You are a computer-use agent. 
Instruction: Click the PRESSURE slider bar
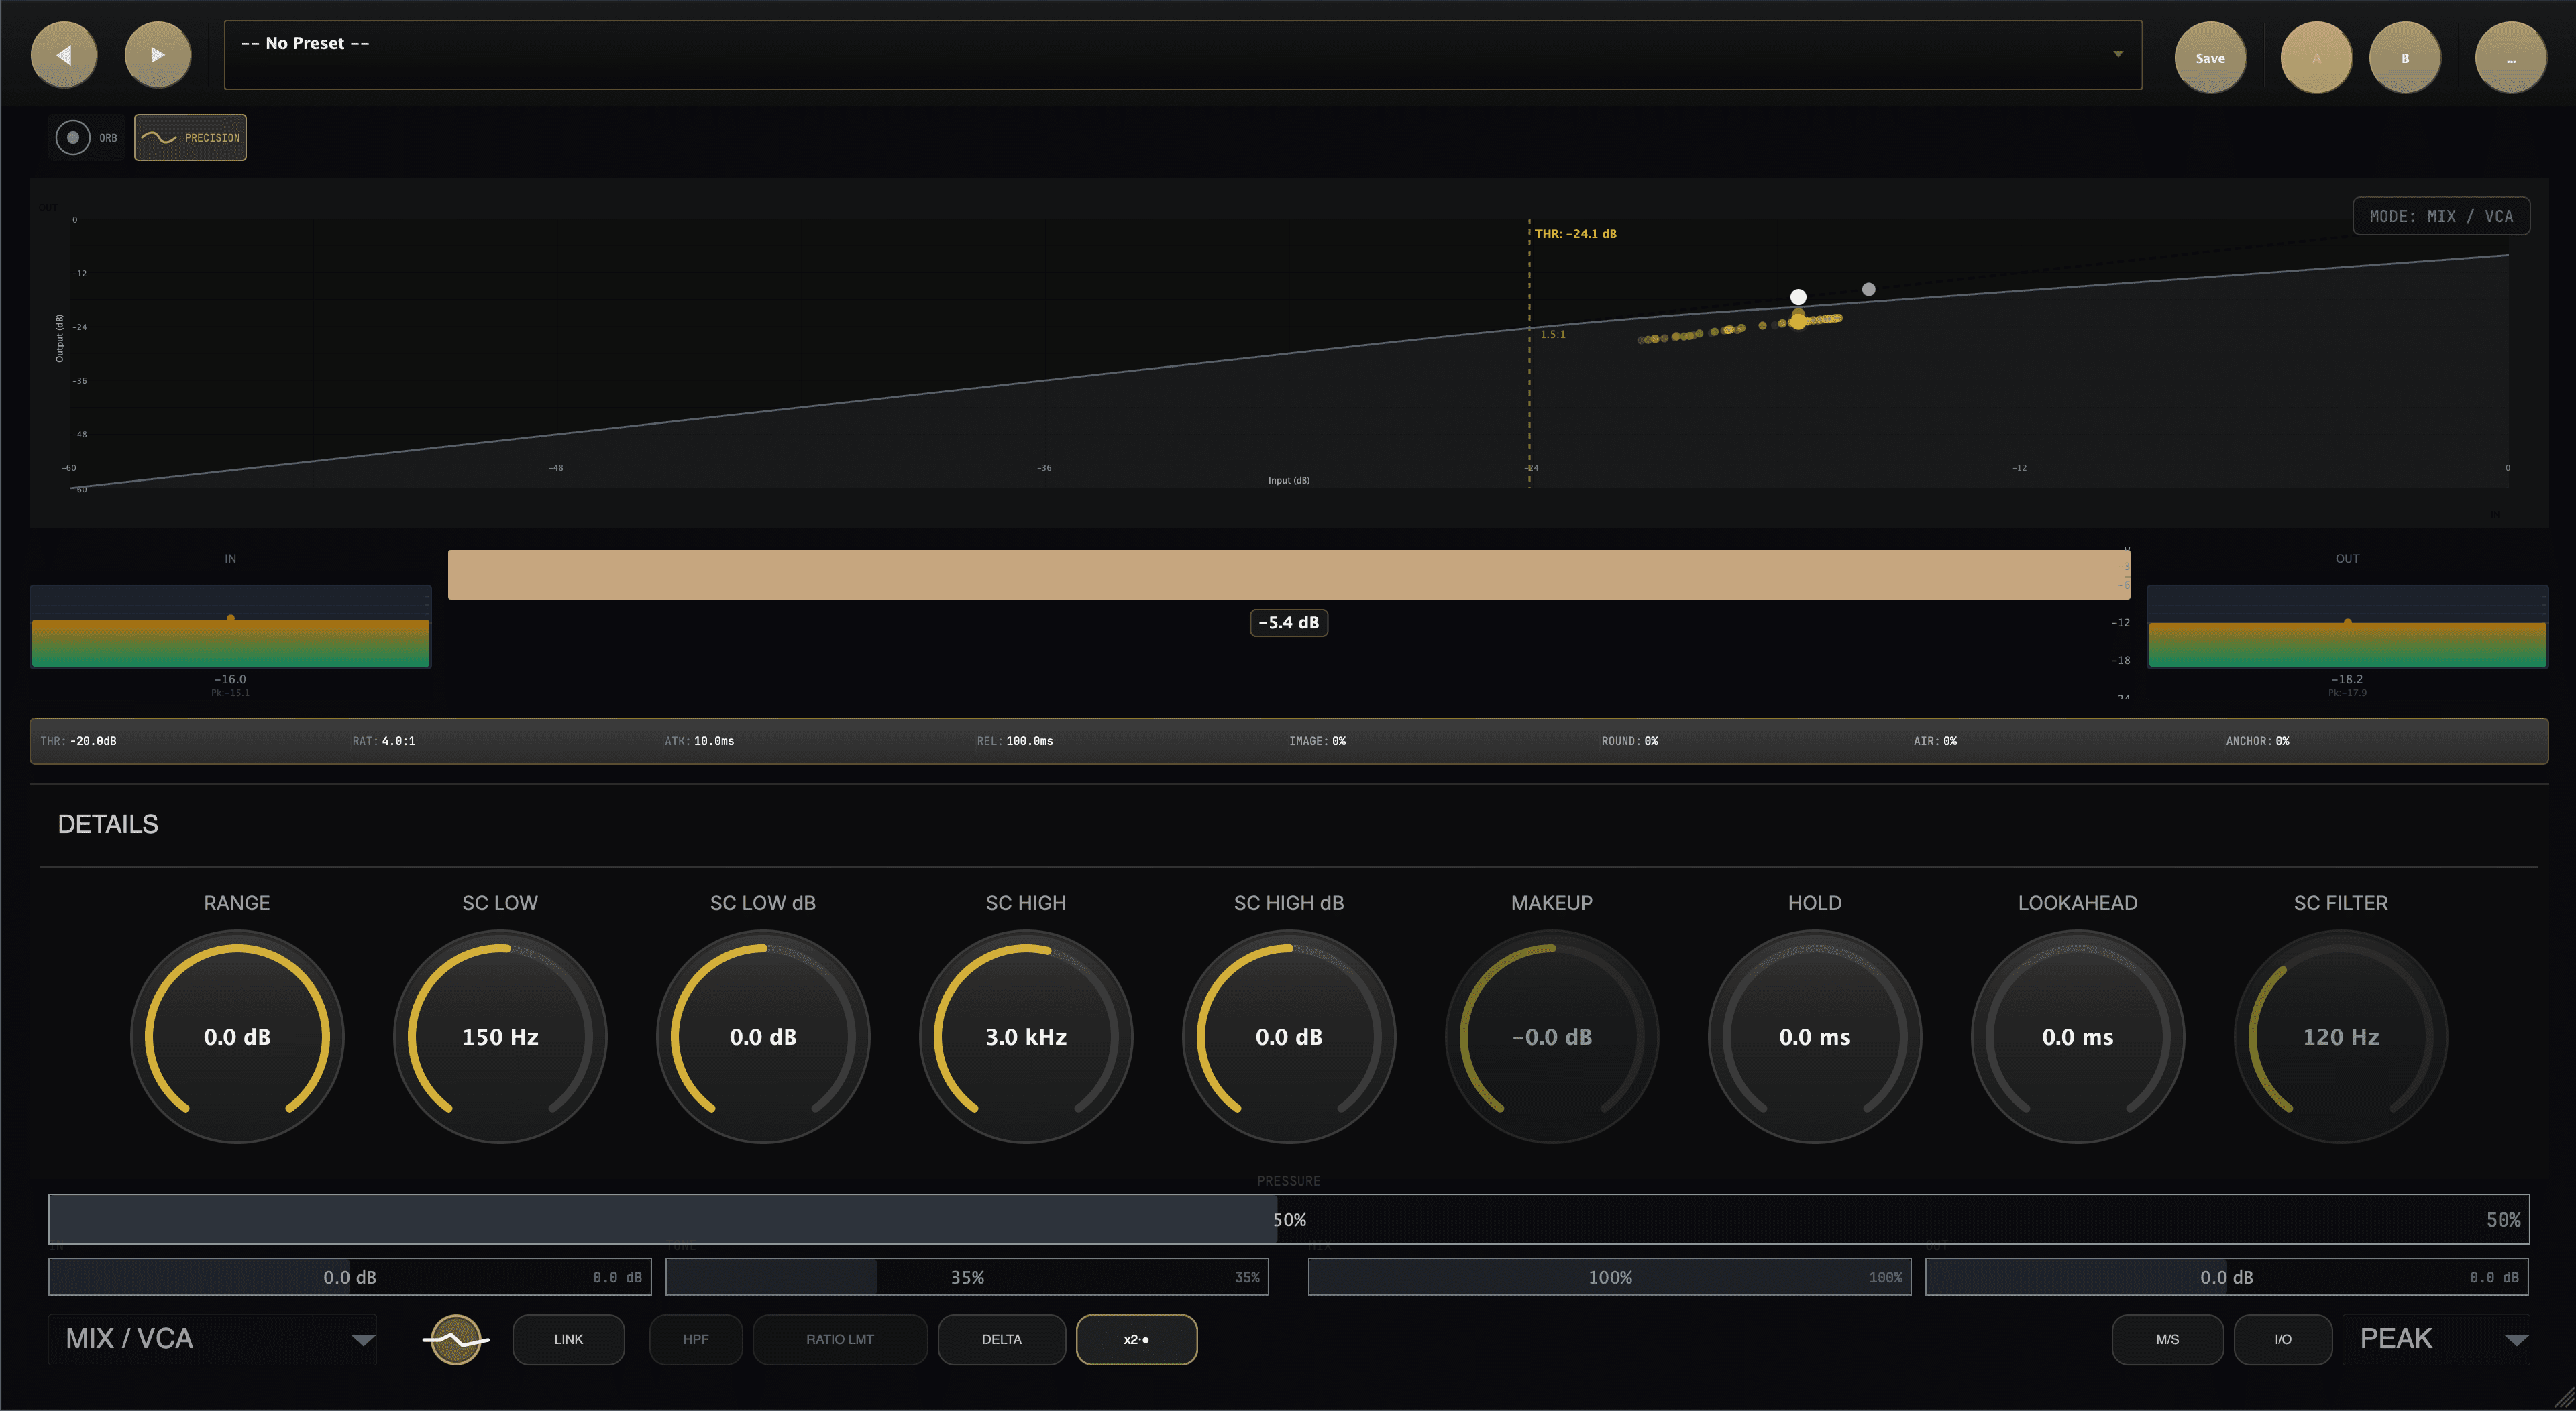(1288, 1219)
